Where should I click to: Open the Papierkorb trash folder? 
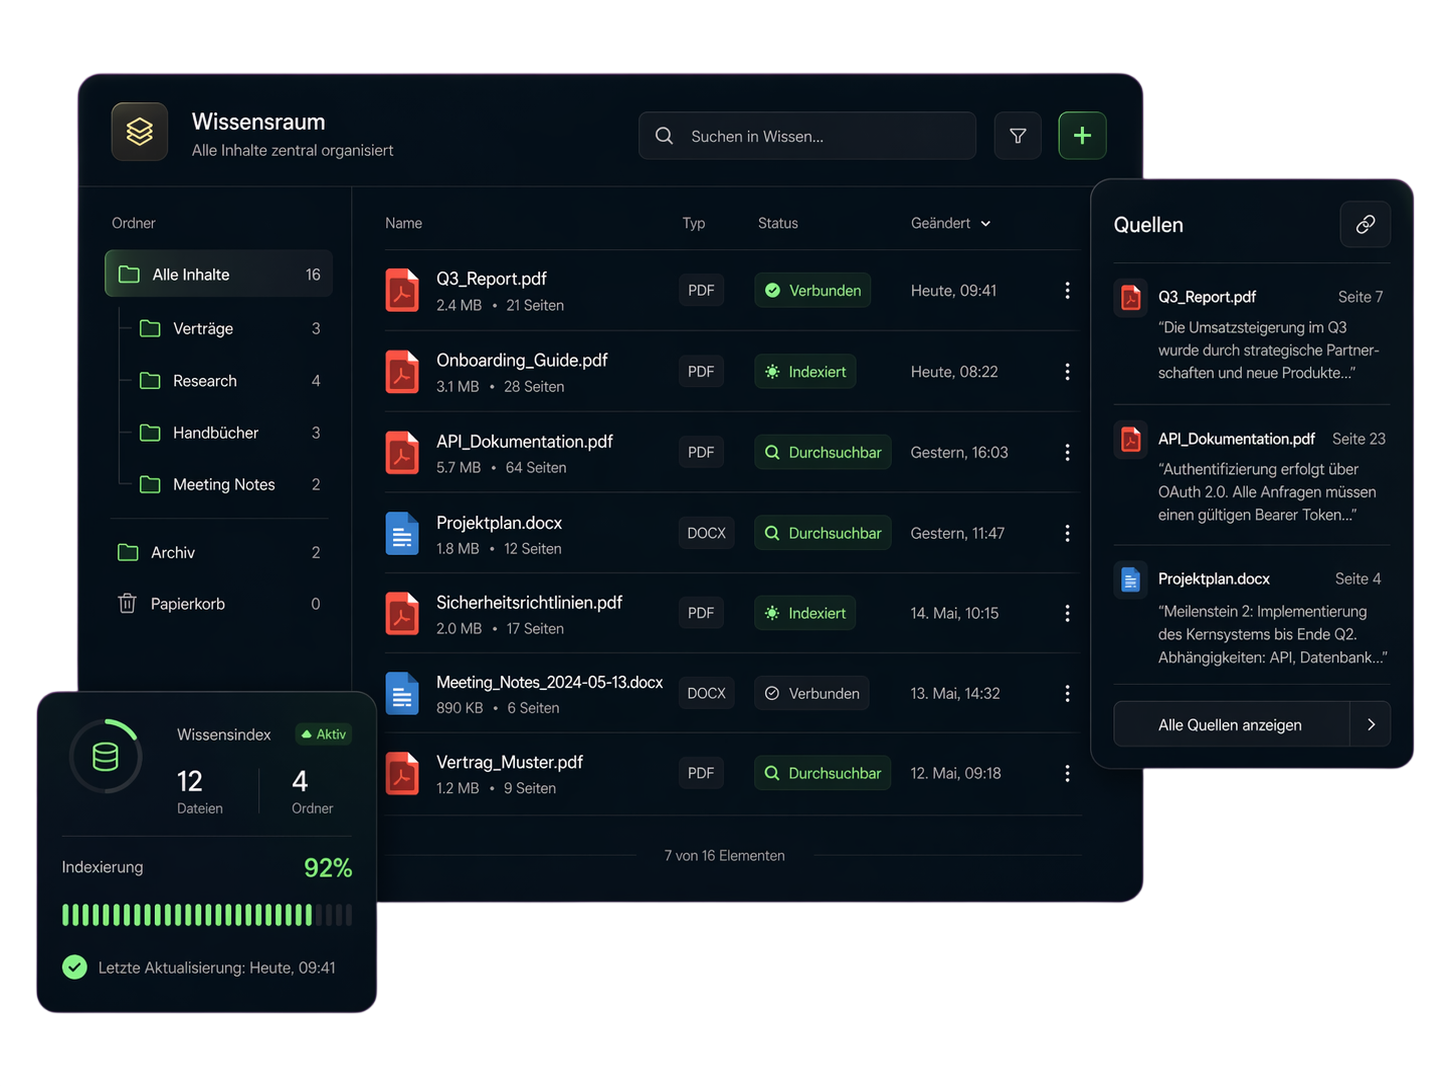[187, 604]
